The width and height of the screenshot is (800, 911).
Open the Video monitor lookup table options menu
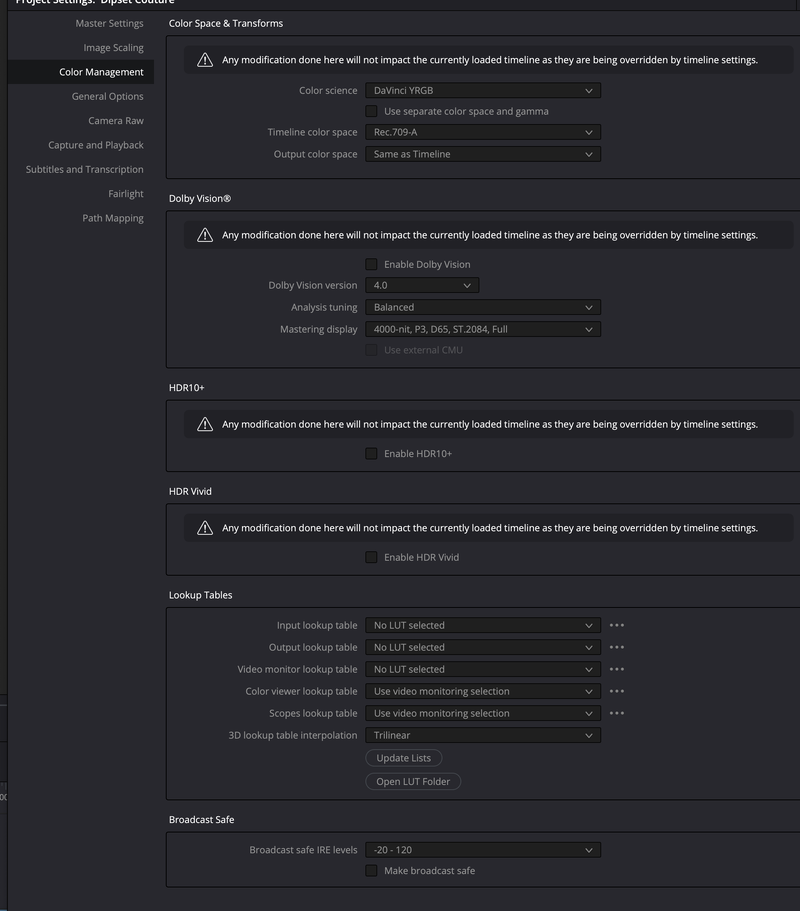(x=617, y=669)
